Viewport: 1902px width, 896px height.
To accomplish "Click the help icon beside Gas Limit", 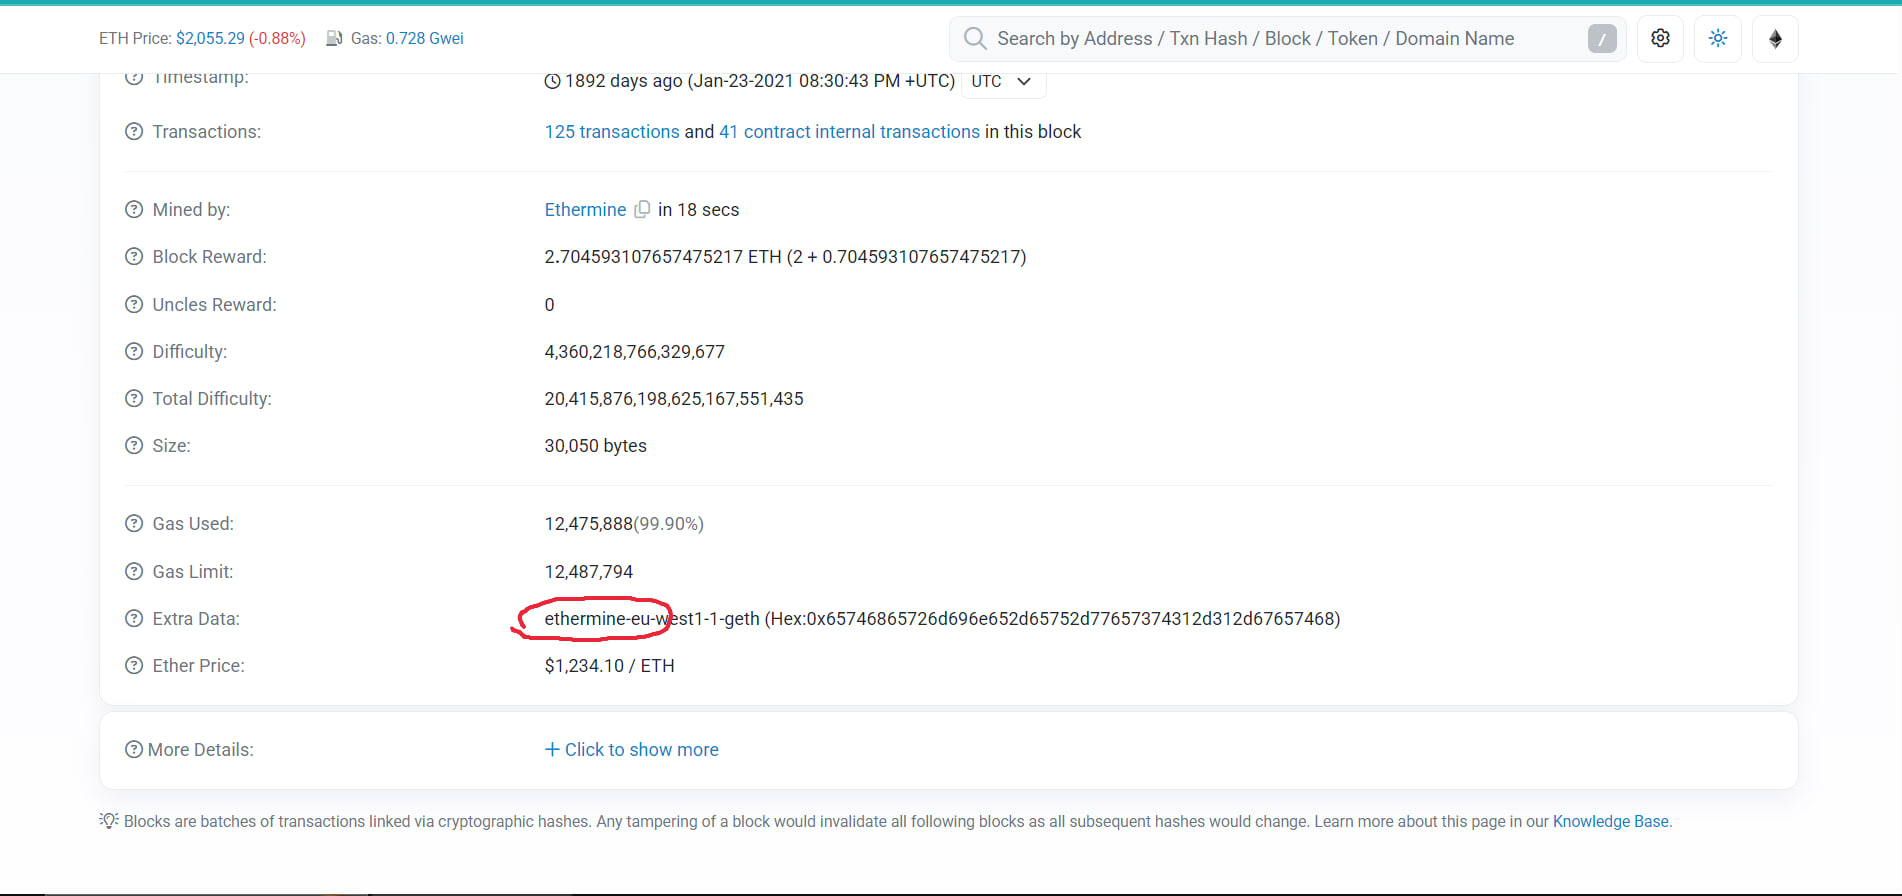I will pos(134,572).
